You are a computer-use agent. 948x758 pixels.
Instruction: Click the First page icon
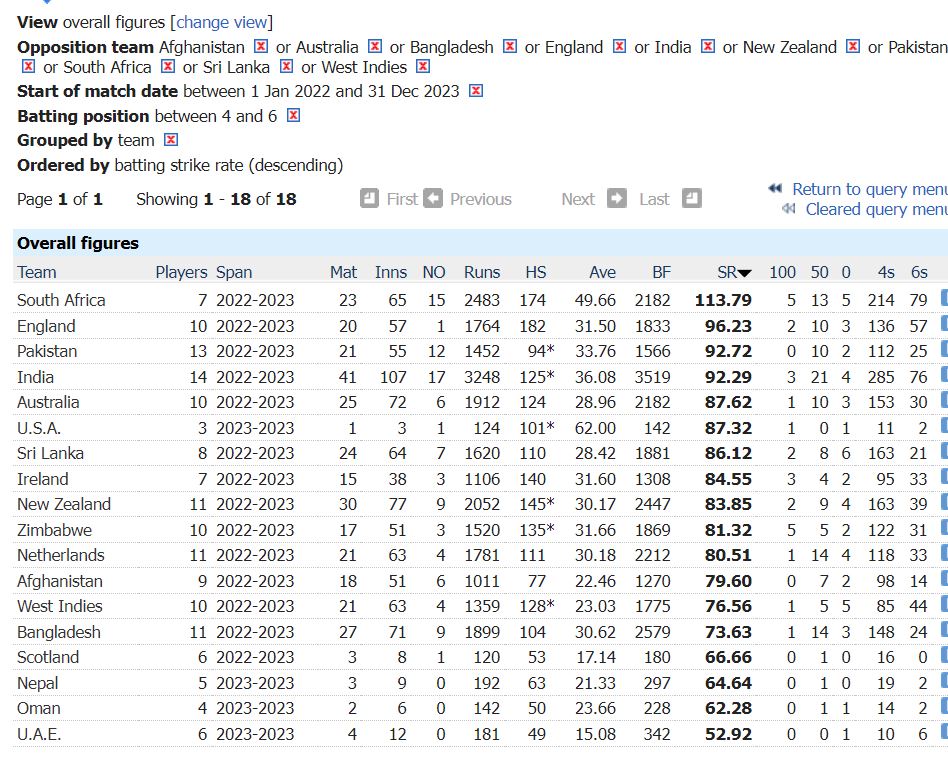(x=369, y=198)
